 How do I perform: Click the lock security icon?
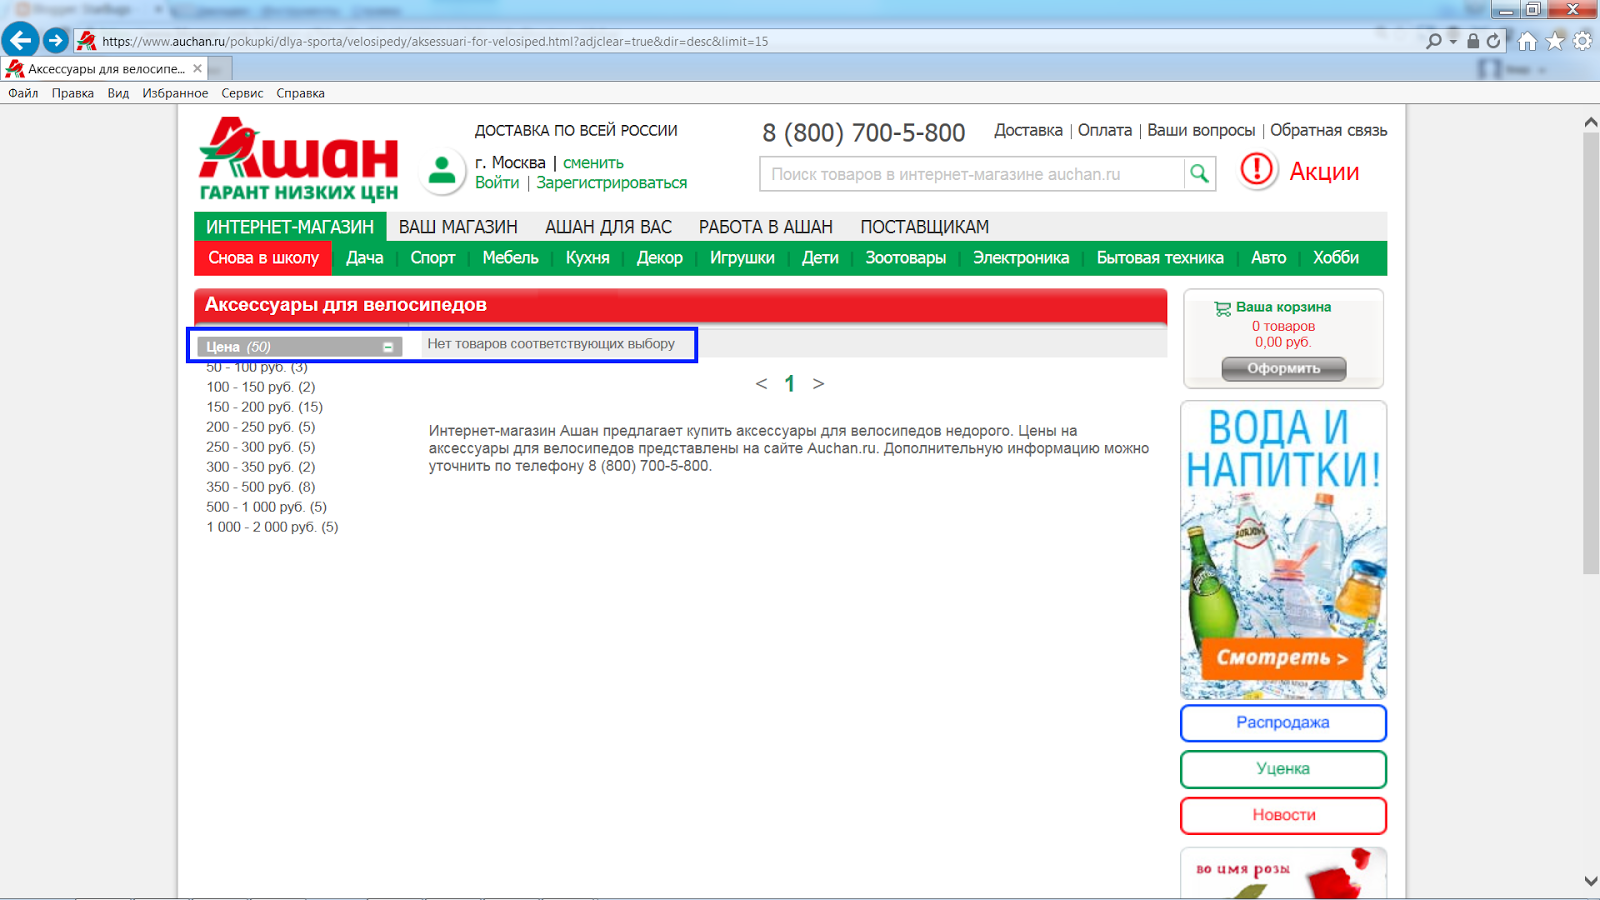coord(1473,41)
